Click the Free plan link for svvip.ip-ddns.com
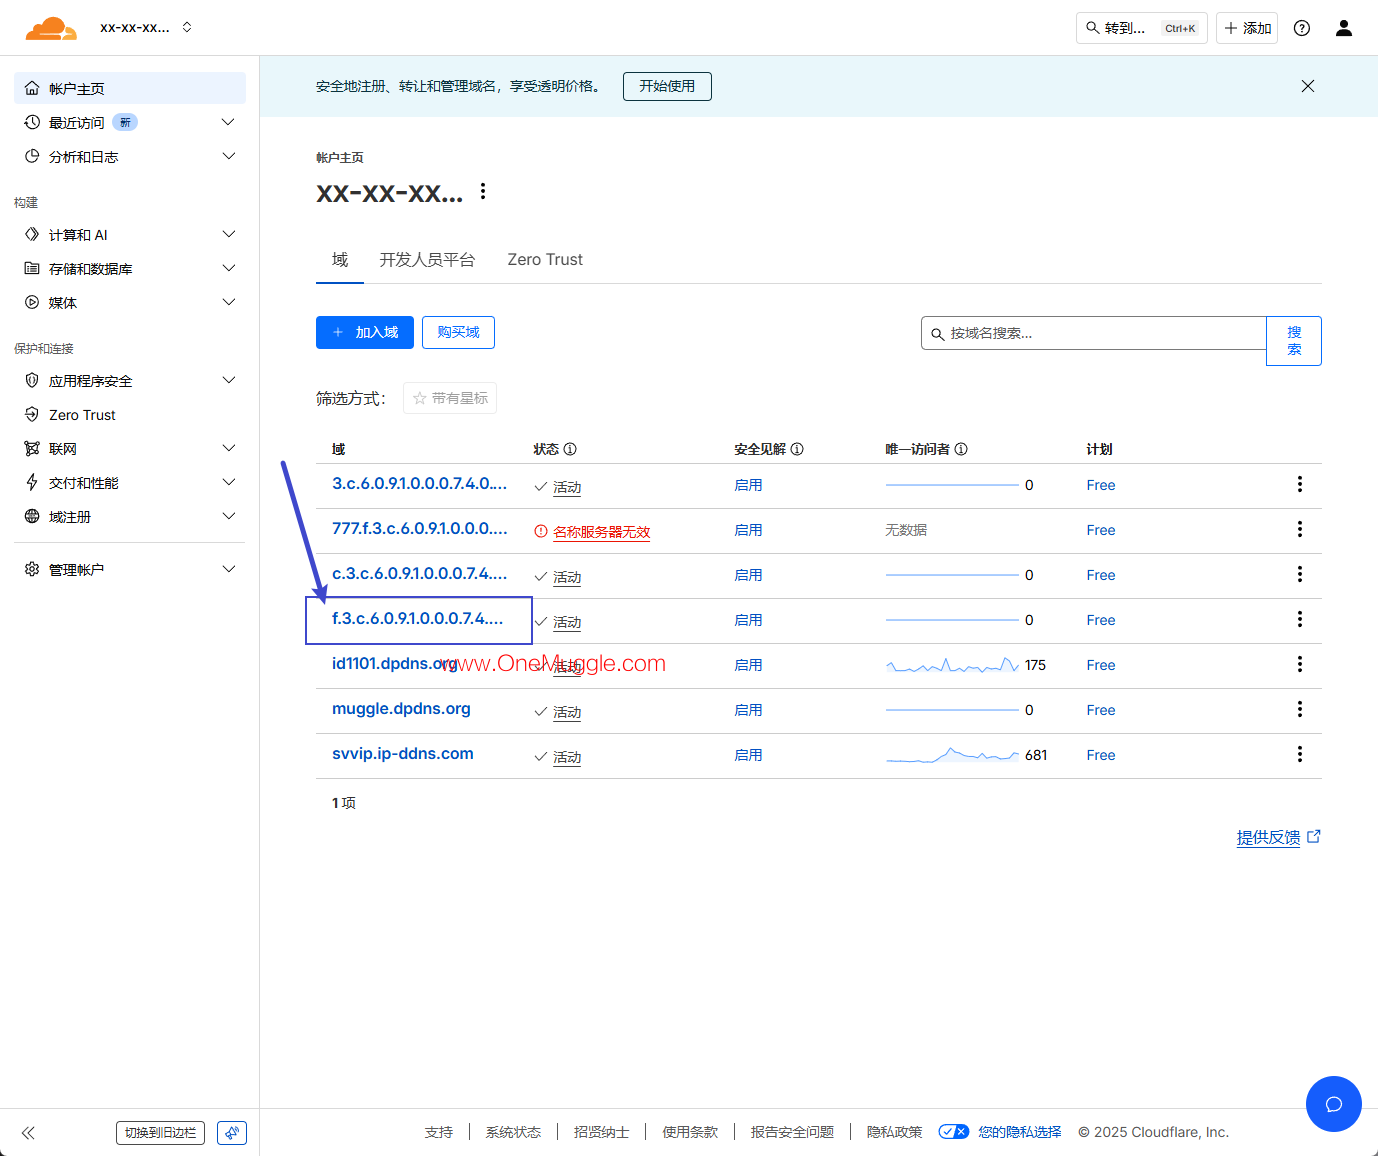Viewport: 1378px width, 1156px height. point(1101,755)
